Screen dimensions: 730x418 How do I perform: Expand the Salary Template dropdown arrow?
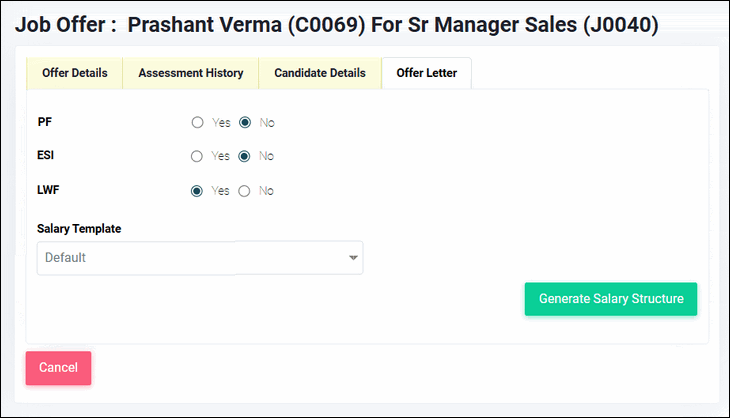(x=353, y=258)
